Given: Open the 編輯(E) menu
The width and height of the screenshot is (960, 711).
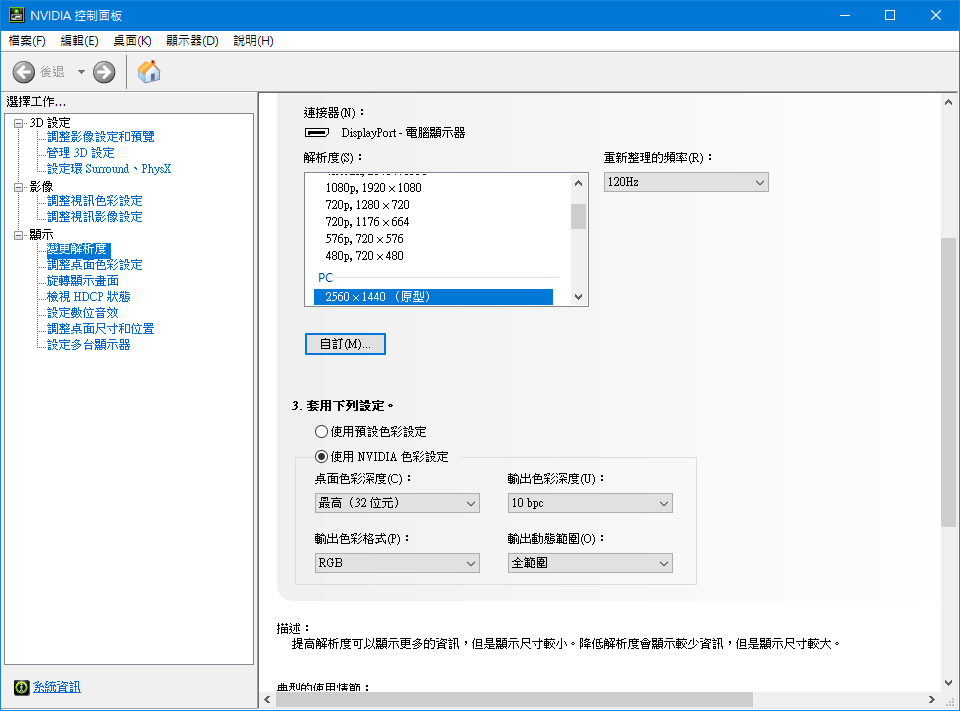Looking at the screenshot, I should click(80, 41).
